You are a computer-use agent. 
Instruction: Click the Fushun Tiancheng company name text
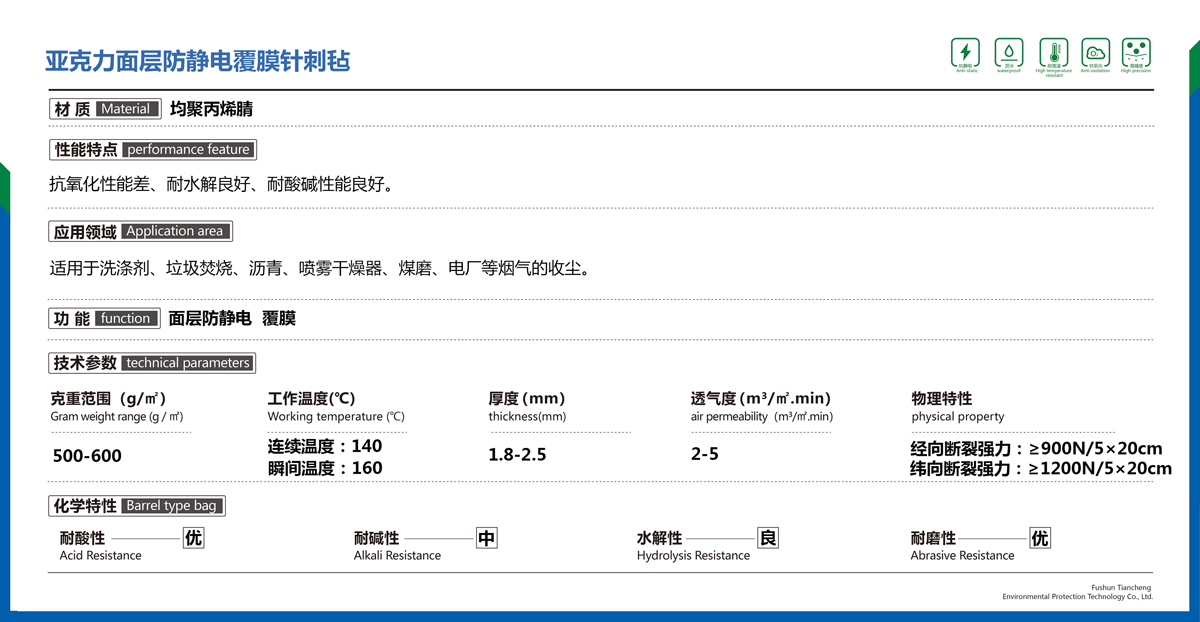click(1121, 587)
